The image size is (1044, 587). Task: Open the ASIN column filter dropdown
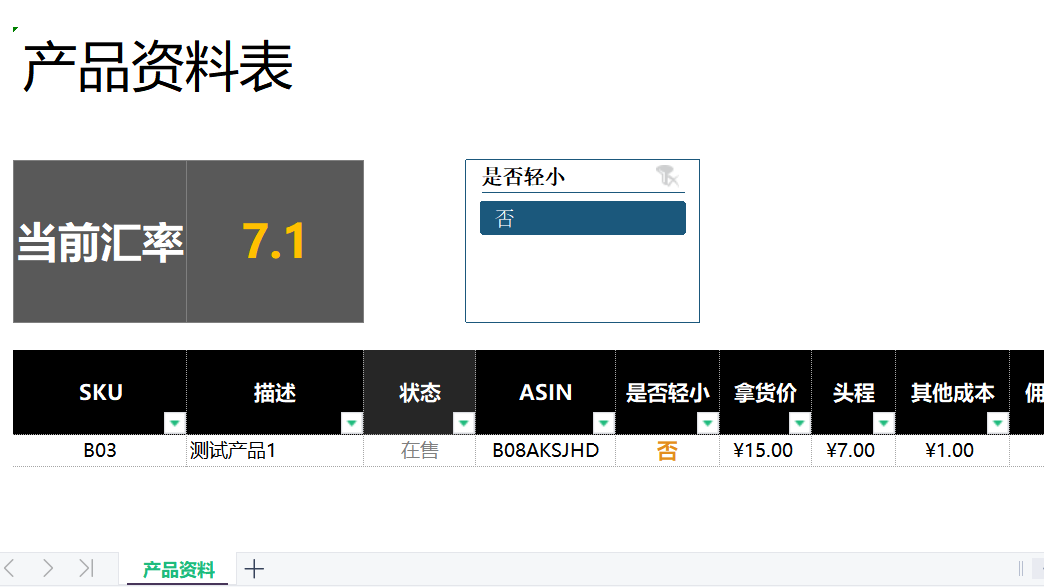coord(603,423)
